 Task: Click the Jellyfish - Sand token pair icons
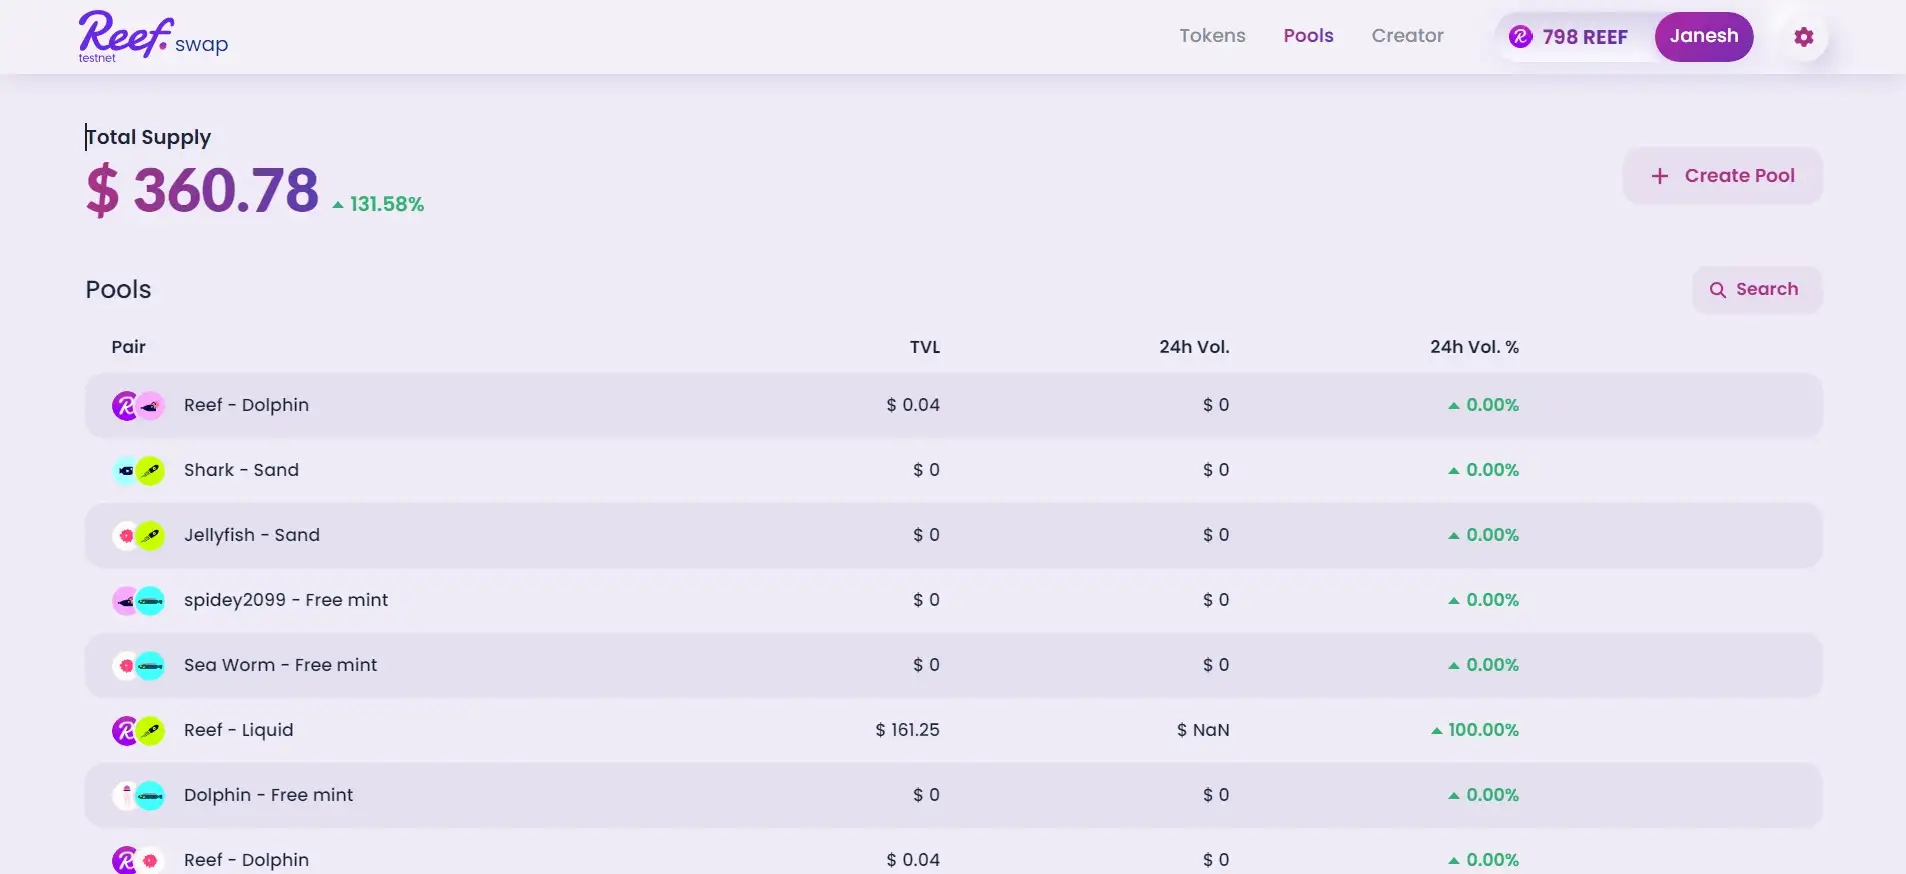[138, 535]
